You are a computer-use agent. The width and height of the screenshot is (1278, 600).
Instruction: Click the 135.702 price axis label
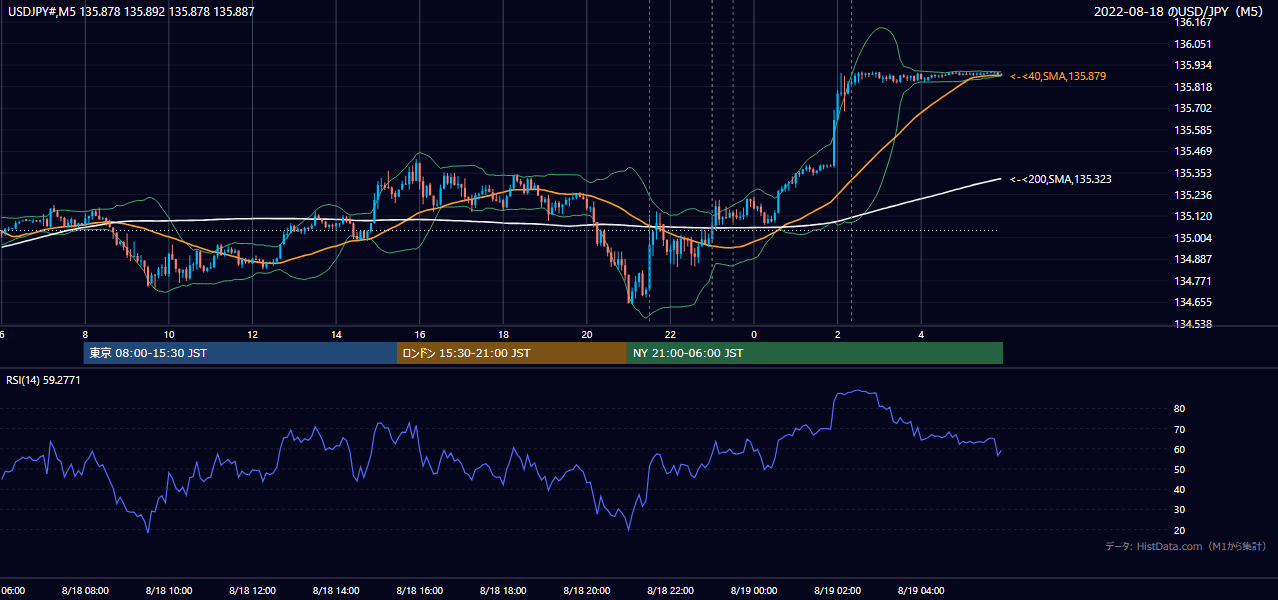1192,108
